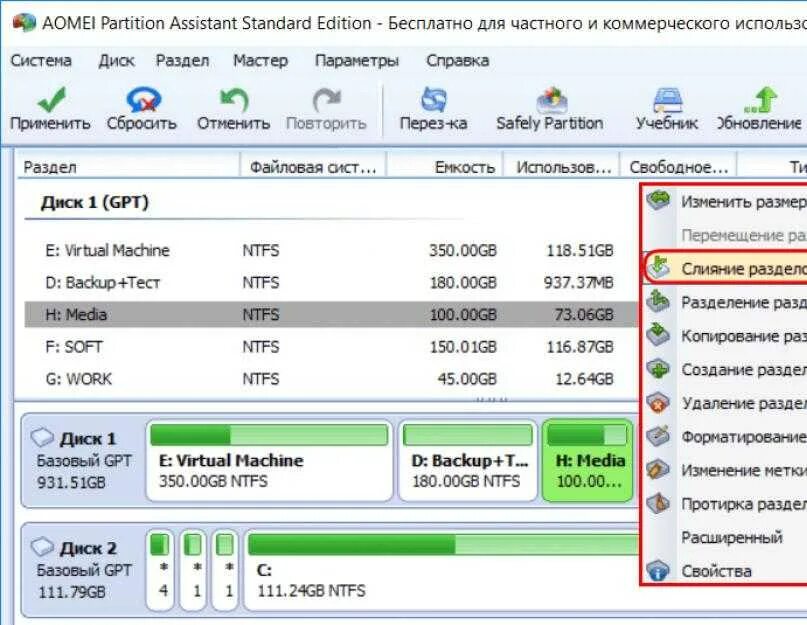
Task: Click the Удаление раздела delete icon
Action: [658, 403]
